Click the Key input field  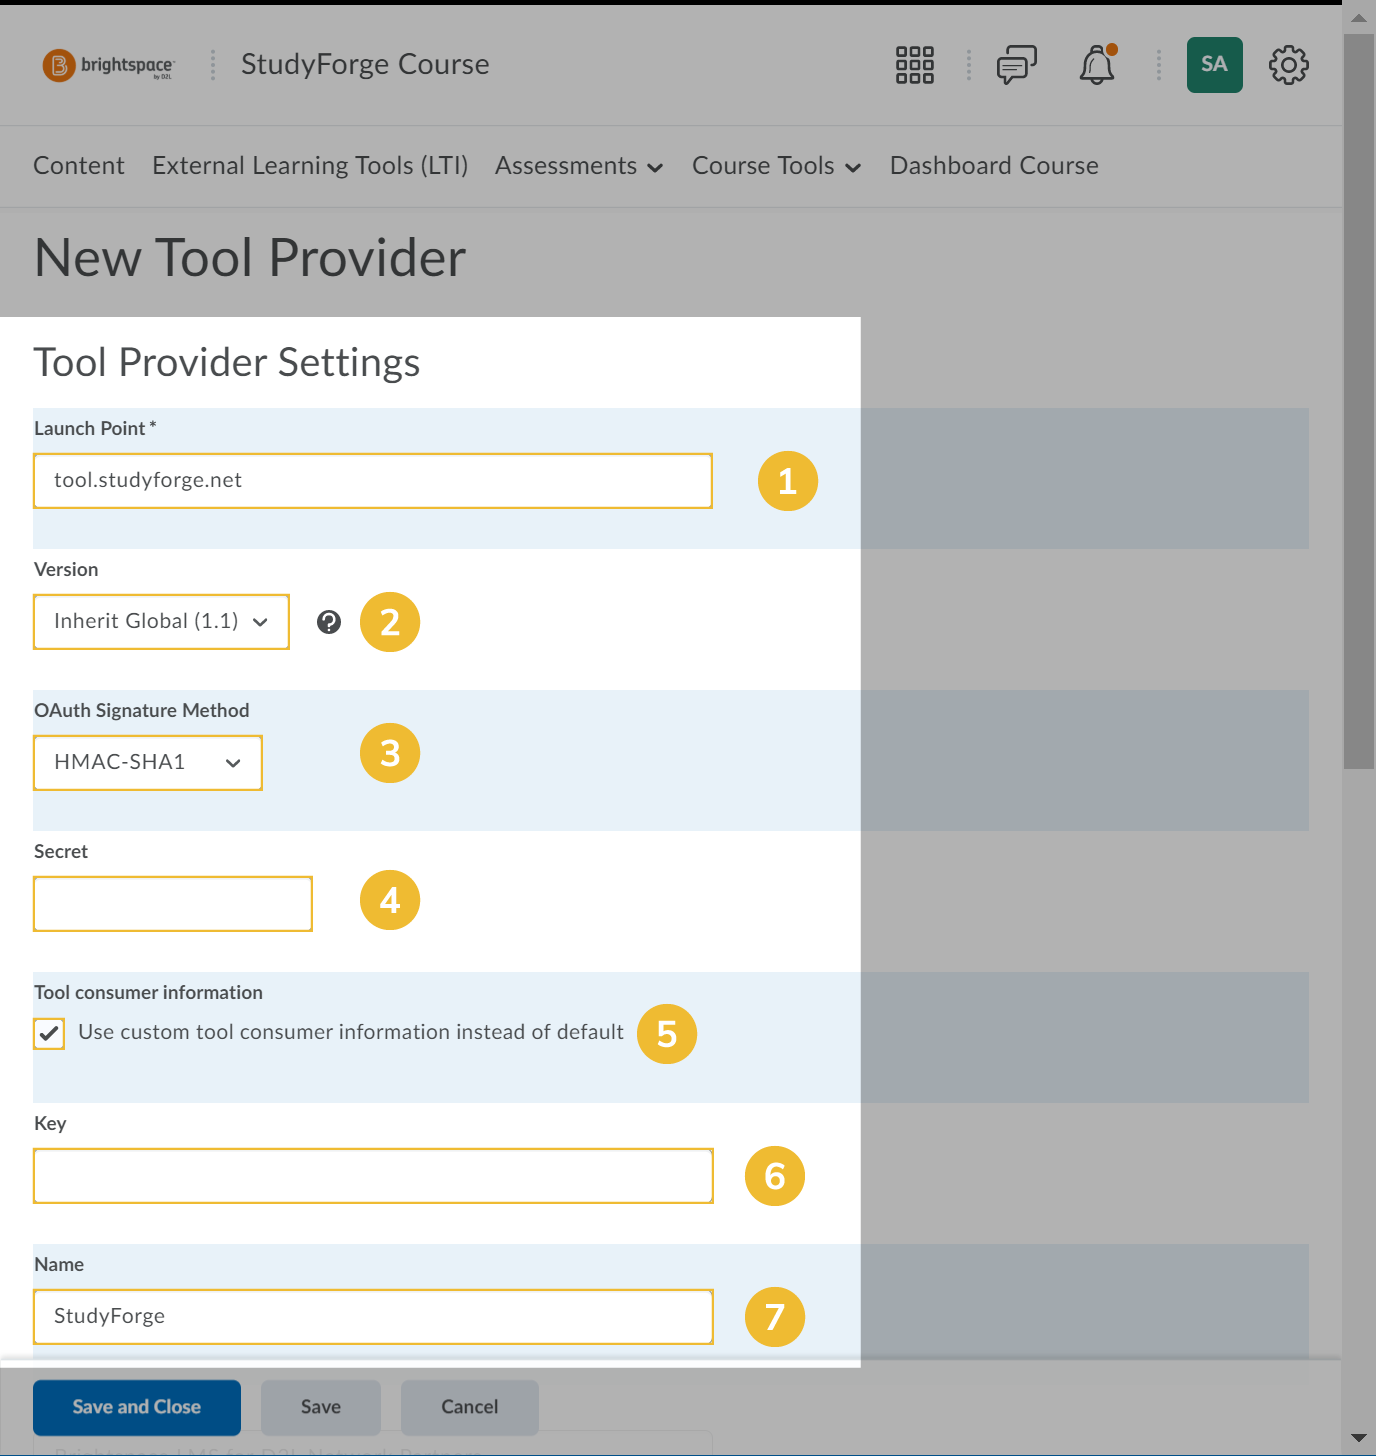pyautogui.click(x=373, y=1176)
